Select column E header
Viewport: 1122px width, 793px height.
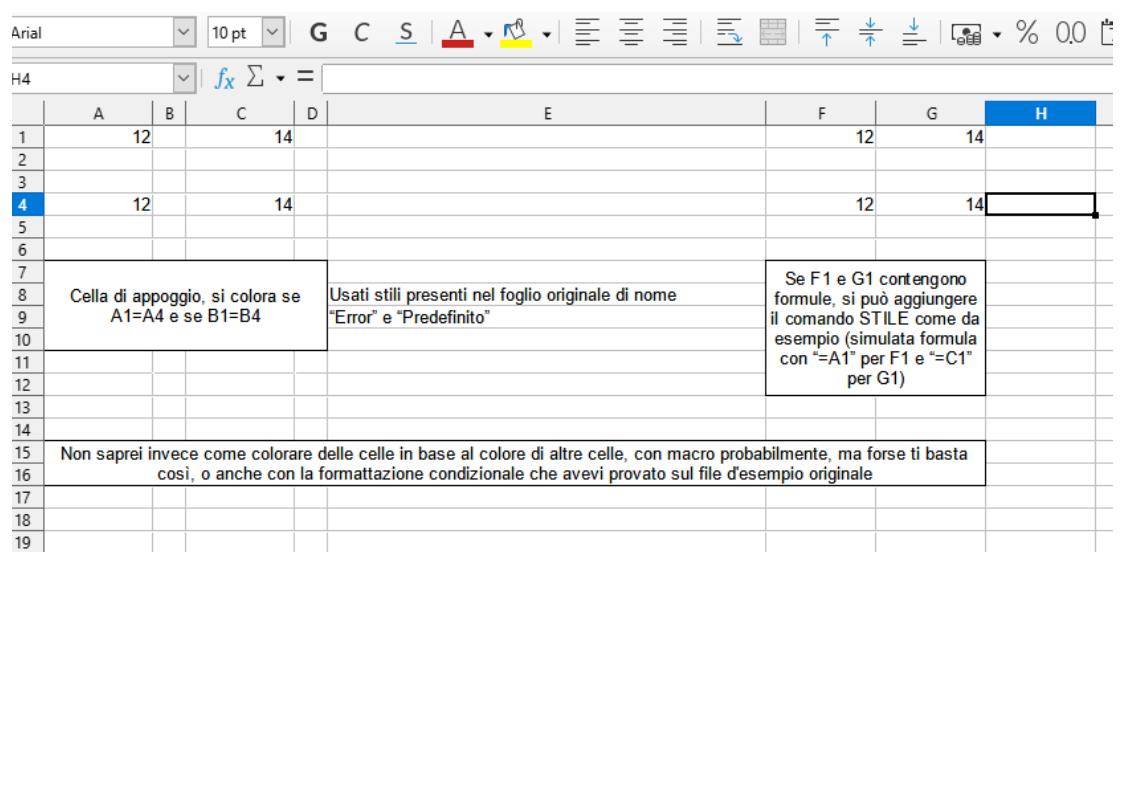546,115
